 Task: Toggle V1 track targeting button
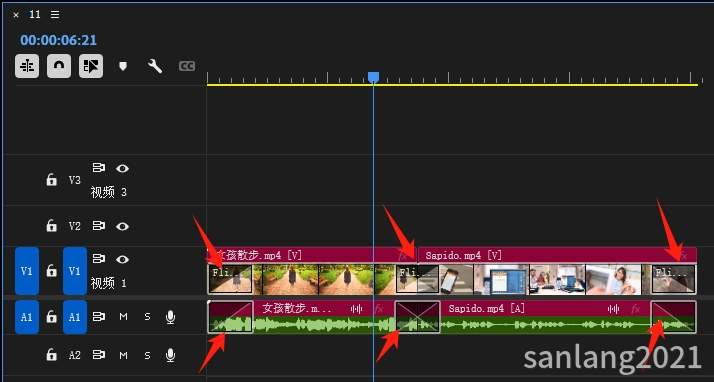[75, 271]
